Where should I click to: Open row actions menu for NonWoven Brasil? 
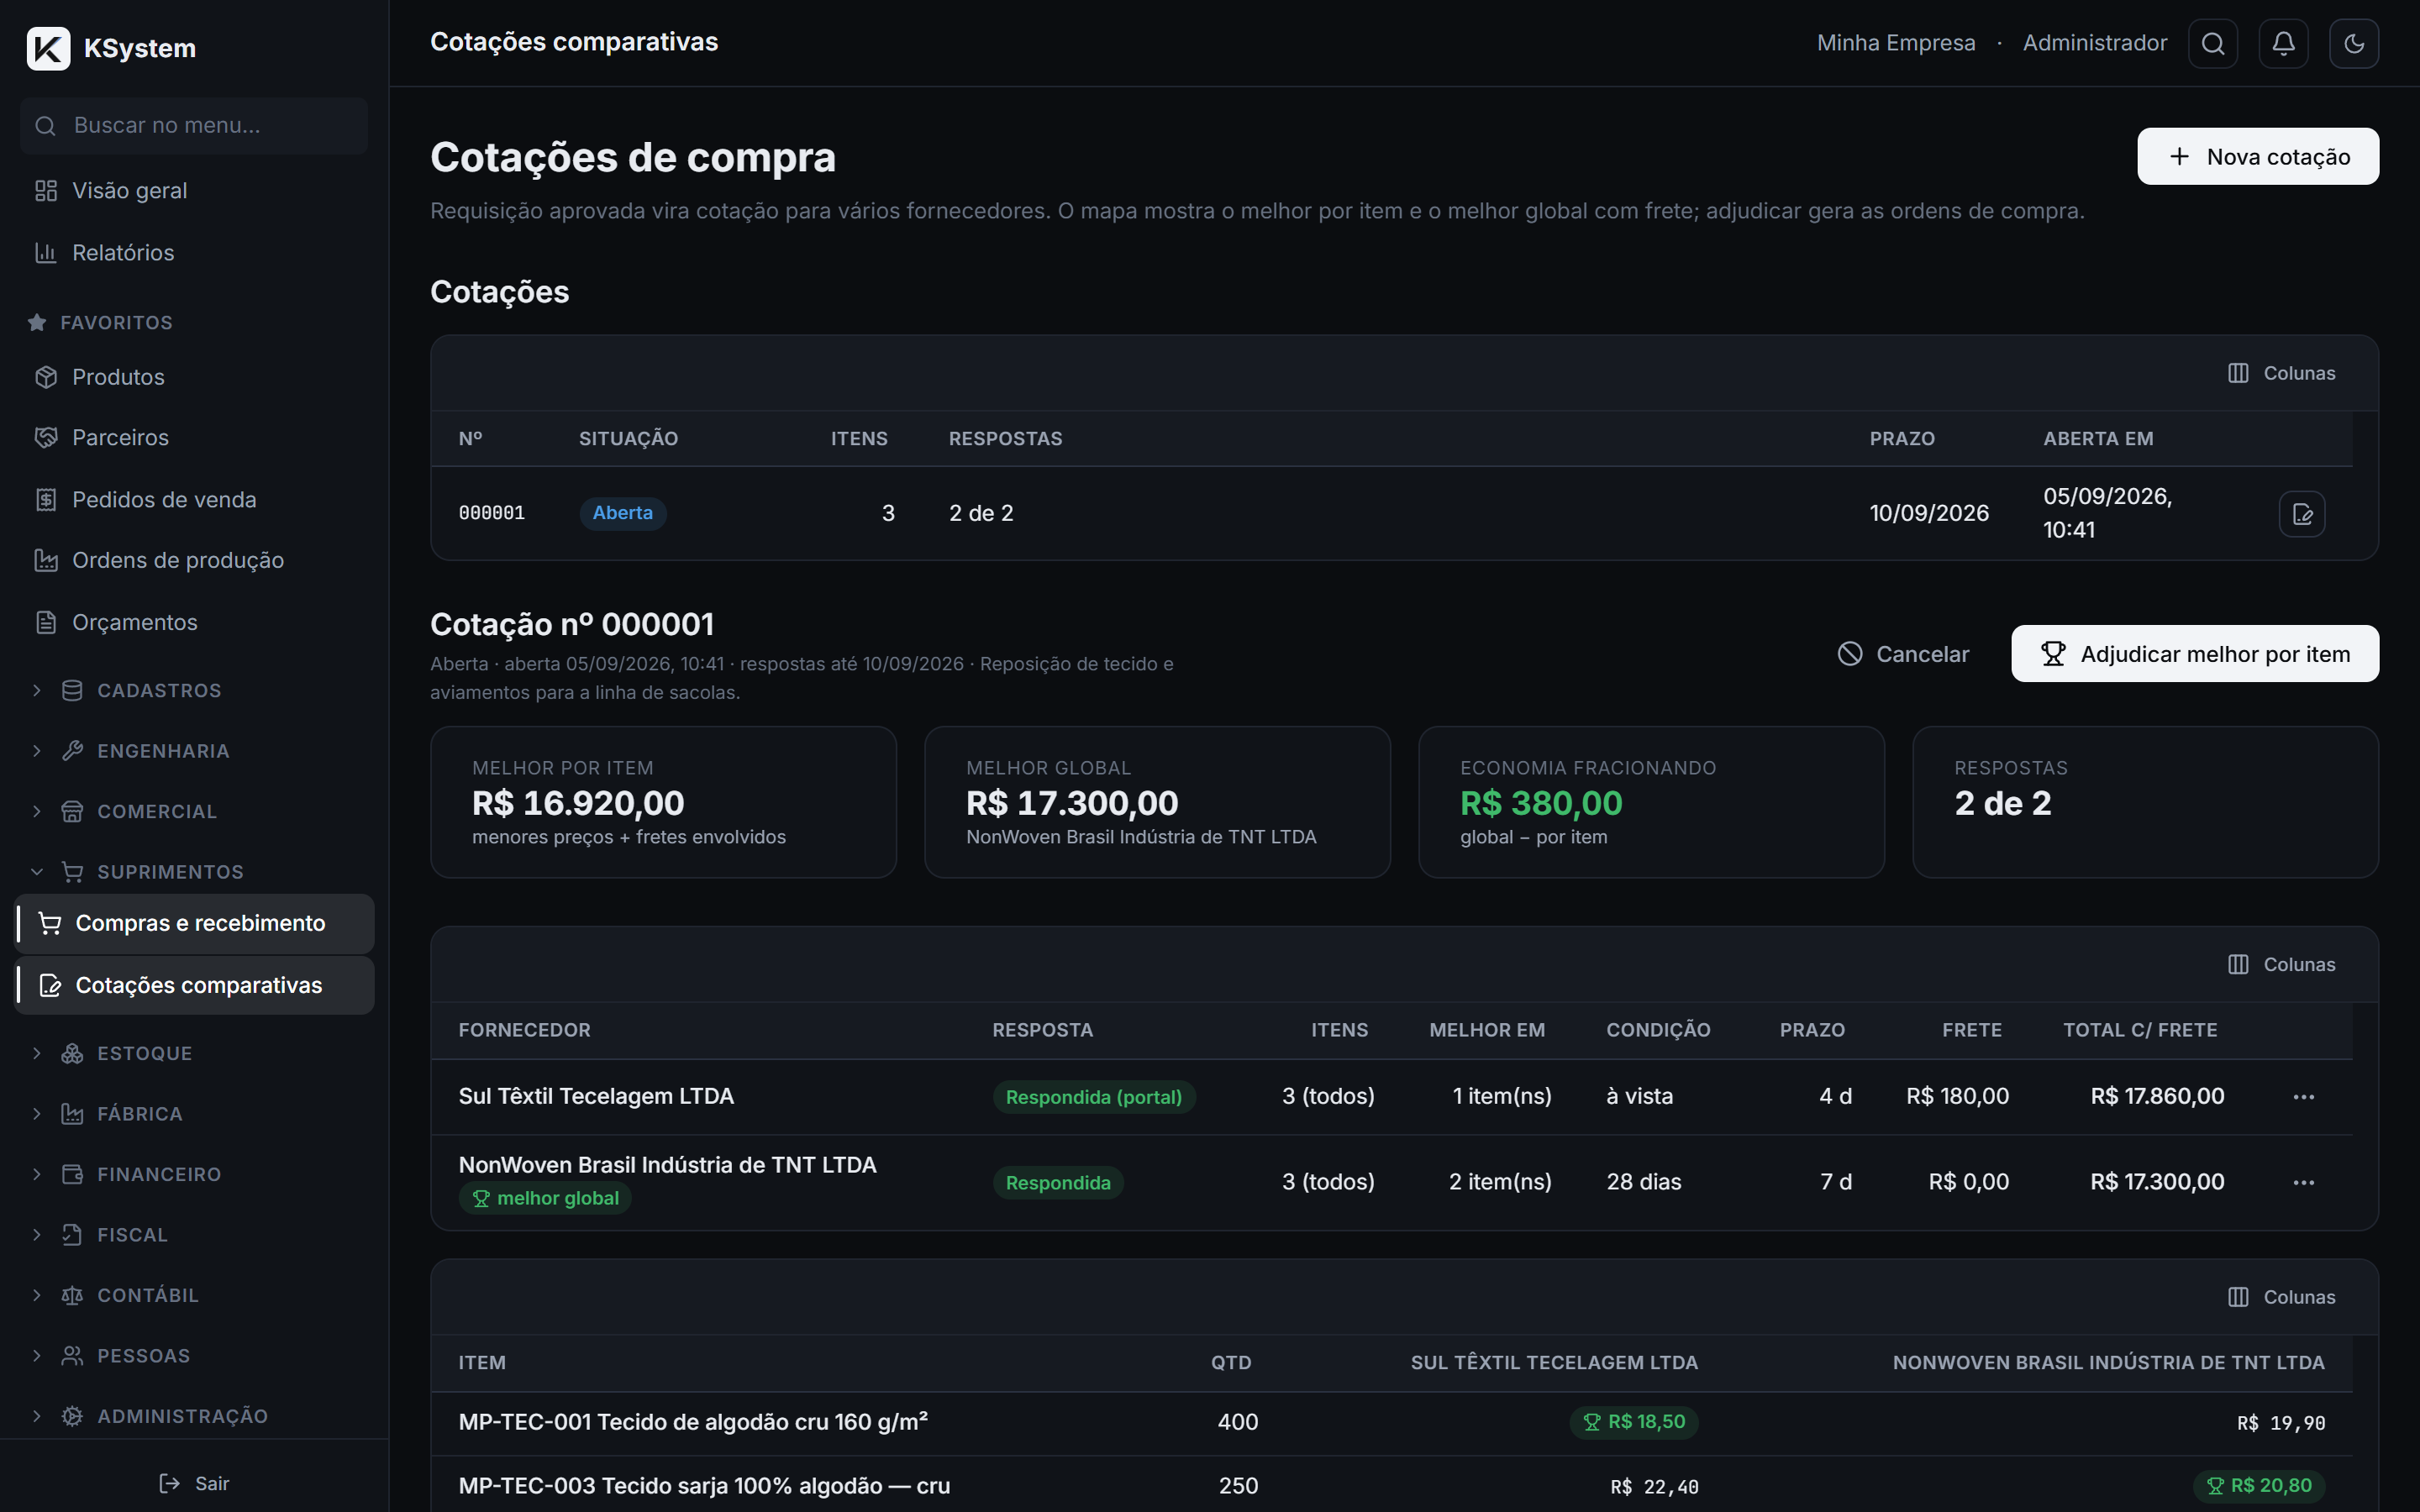click(2304, 1183)
